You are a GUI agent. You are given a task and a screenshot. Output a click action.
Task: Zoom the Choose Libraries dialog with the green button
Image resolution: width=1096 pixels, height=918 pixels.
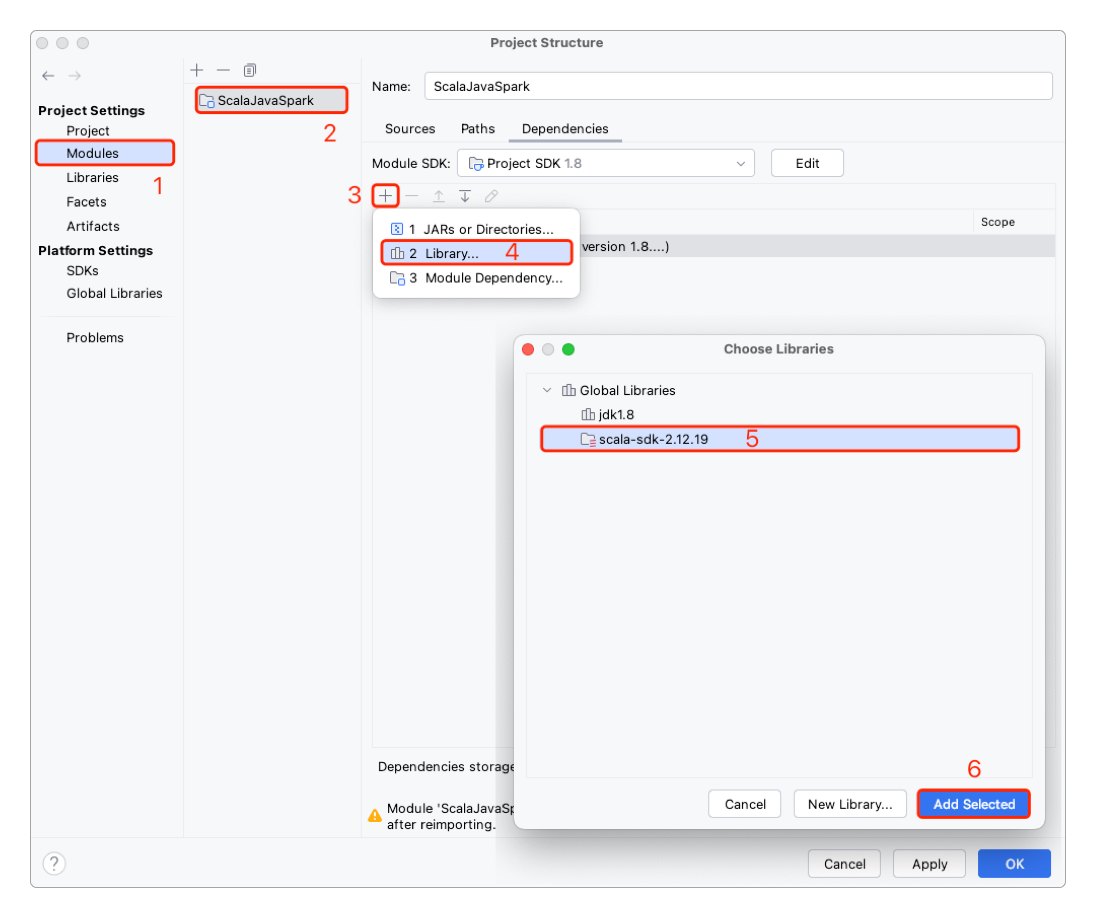[x=568, y=349]
